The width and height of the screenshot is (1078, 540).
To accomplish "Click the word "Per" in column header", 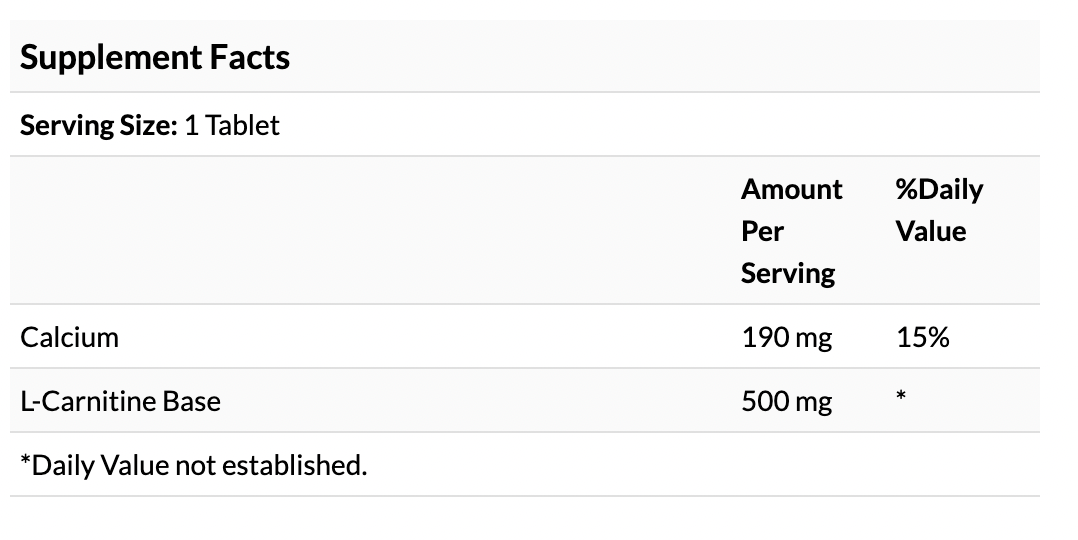I will [x=762, y=231].
